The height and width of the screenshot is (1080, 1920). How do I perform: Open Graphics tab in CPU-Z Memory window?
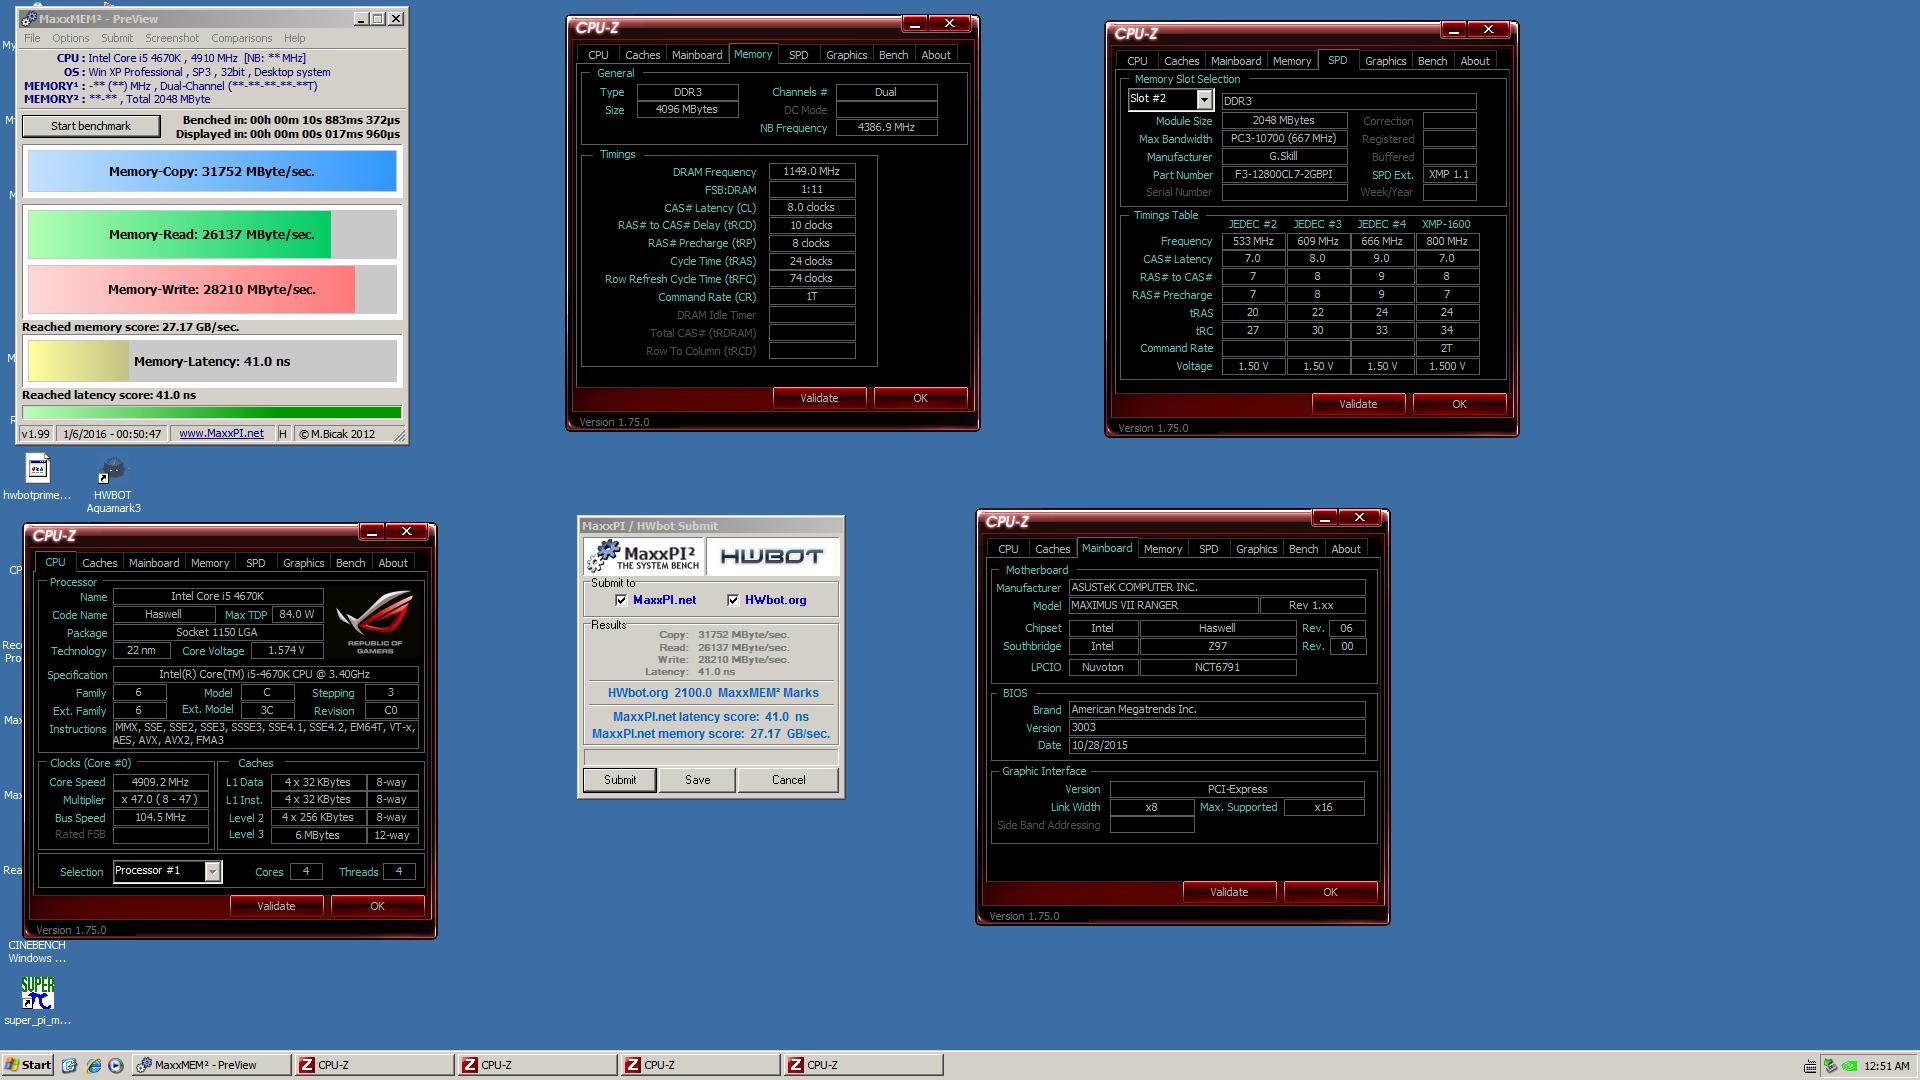(x=846, y=55)
